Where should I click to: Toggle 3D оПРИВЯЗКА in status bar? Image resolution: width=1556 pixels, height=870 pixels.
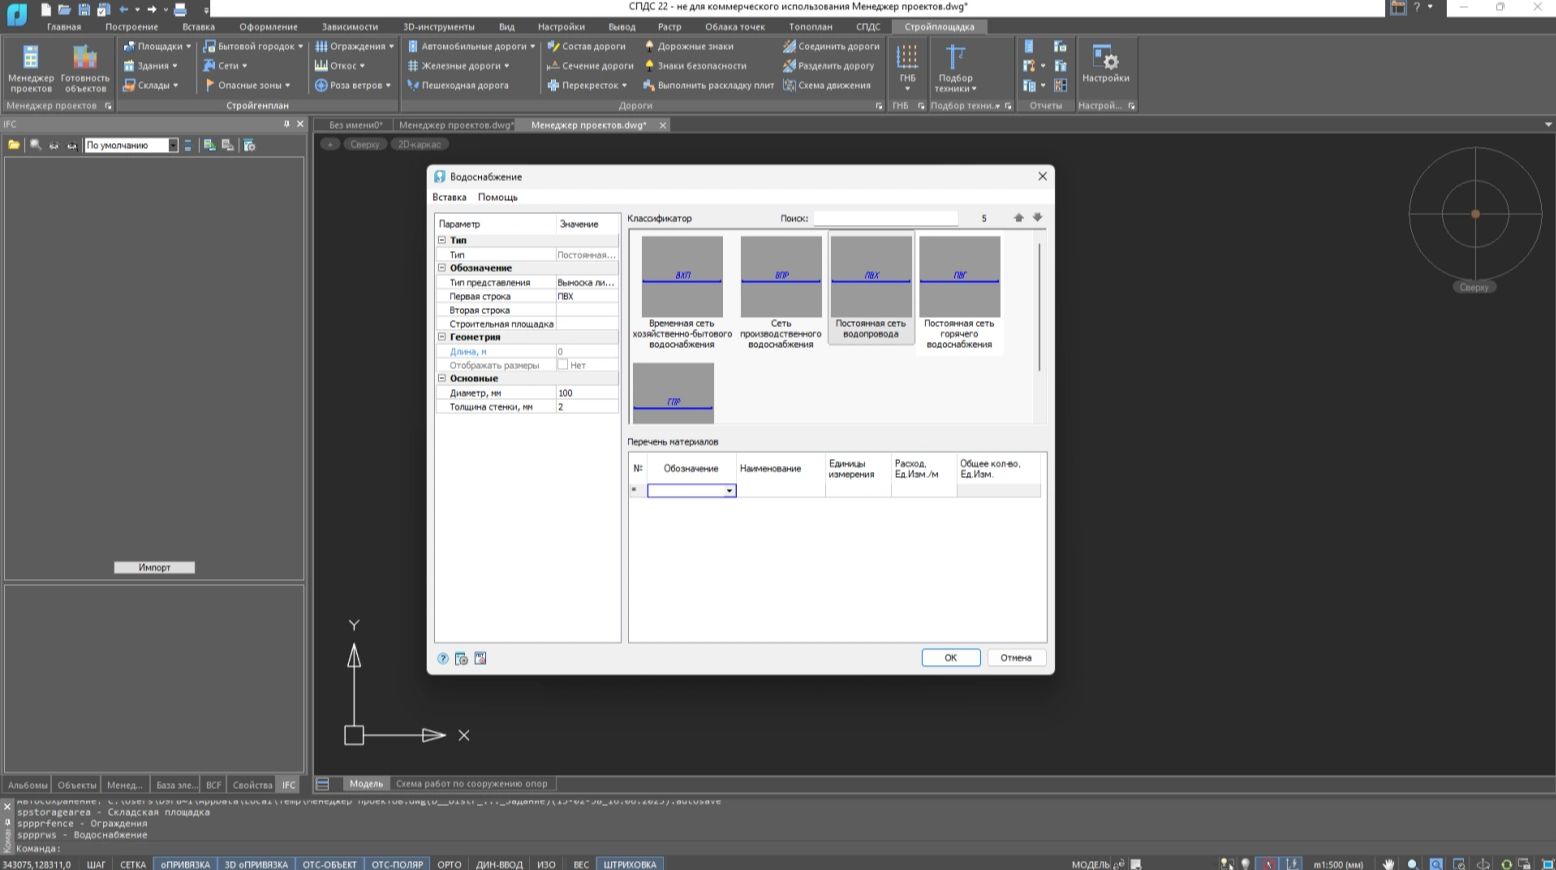pyautogui.click(x=256, y=864)
